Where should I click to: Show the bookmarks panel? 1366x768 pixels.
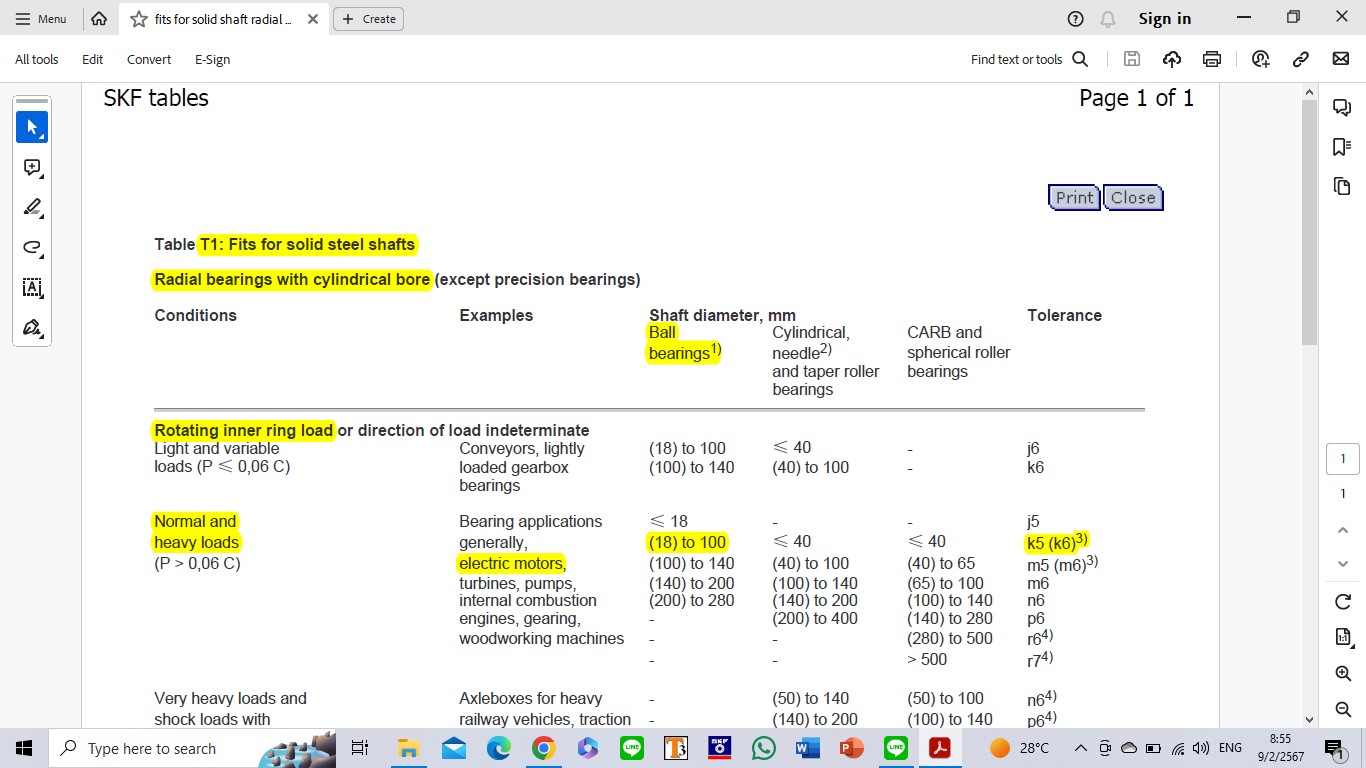[1342, 147]
